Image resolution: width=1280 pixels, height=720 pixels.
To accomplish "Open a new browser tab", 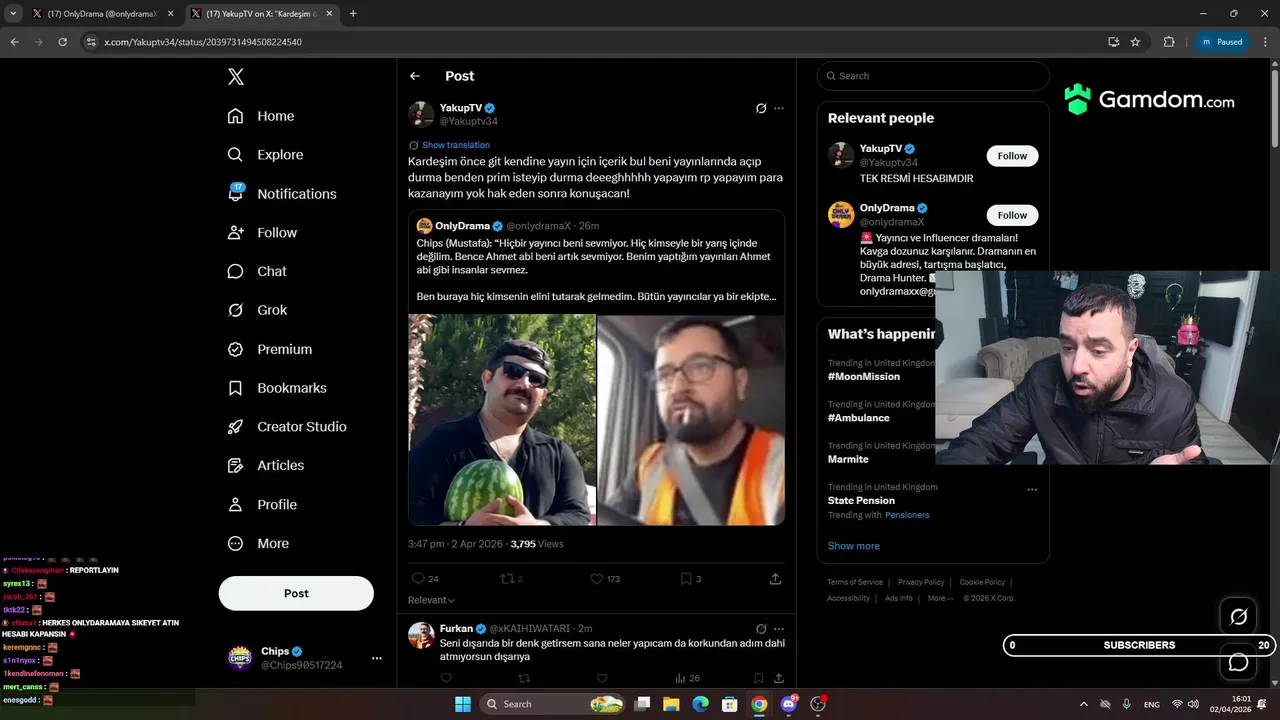I will click(x=353, y=14).
